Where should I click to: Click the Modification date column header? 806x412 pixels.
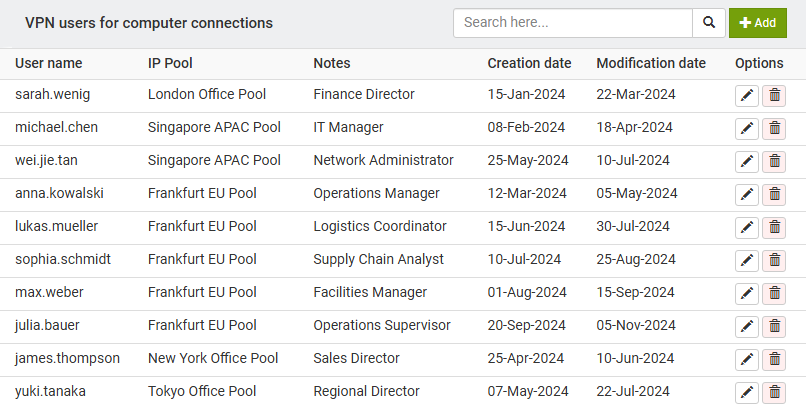[x=651, y=63]
